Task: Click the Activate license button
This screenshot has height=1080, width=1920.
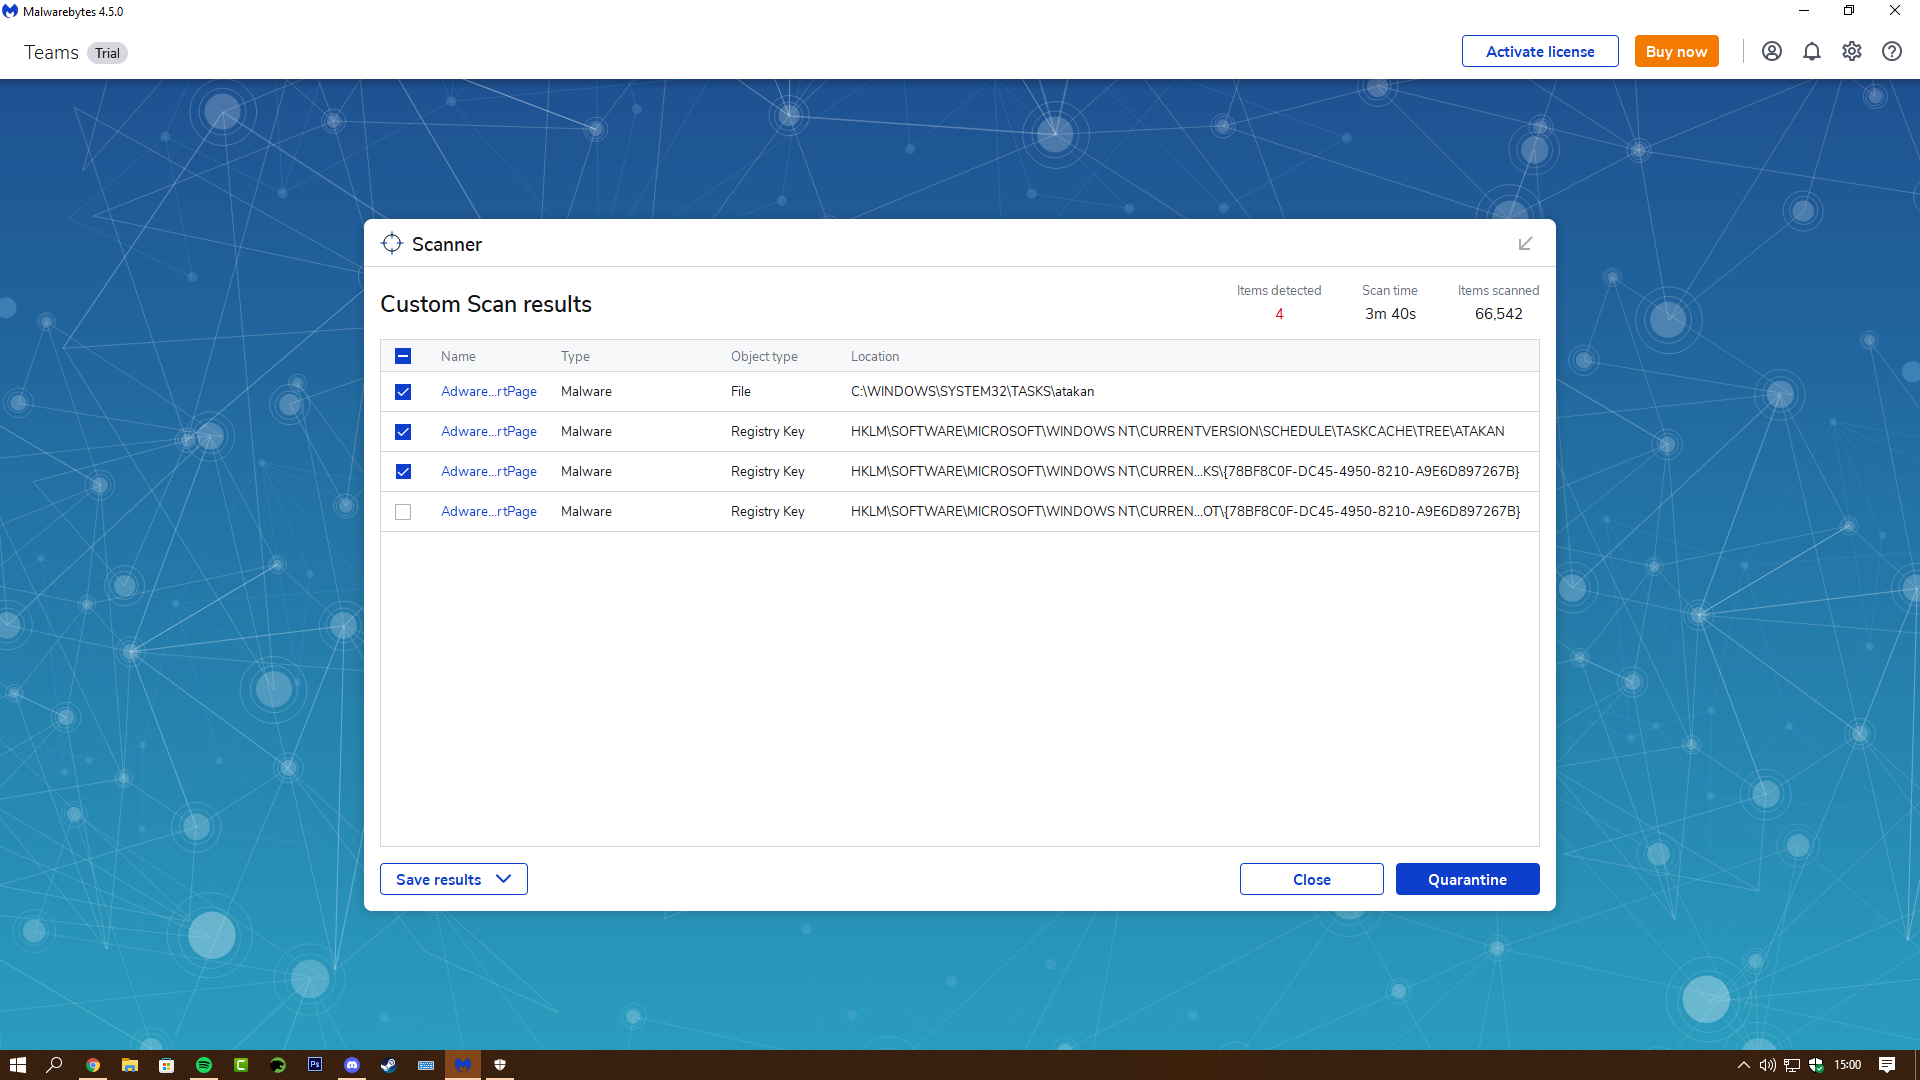Action: click(1539, 51)
